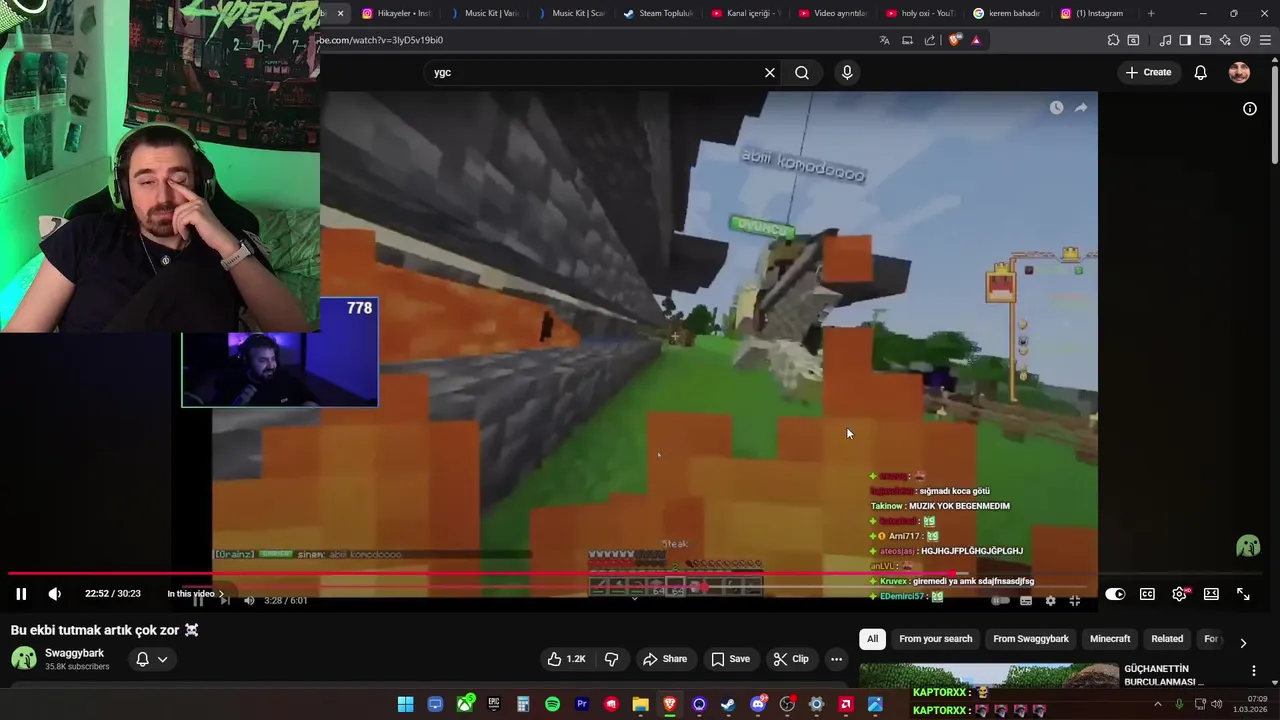This screenshot has width=1280, height=720.
Task: Enter fullscreen mode
Action: pyautogui.click(x=1243, y=594)
